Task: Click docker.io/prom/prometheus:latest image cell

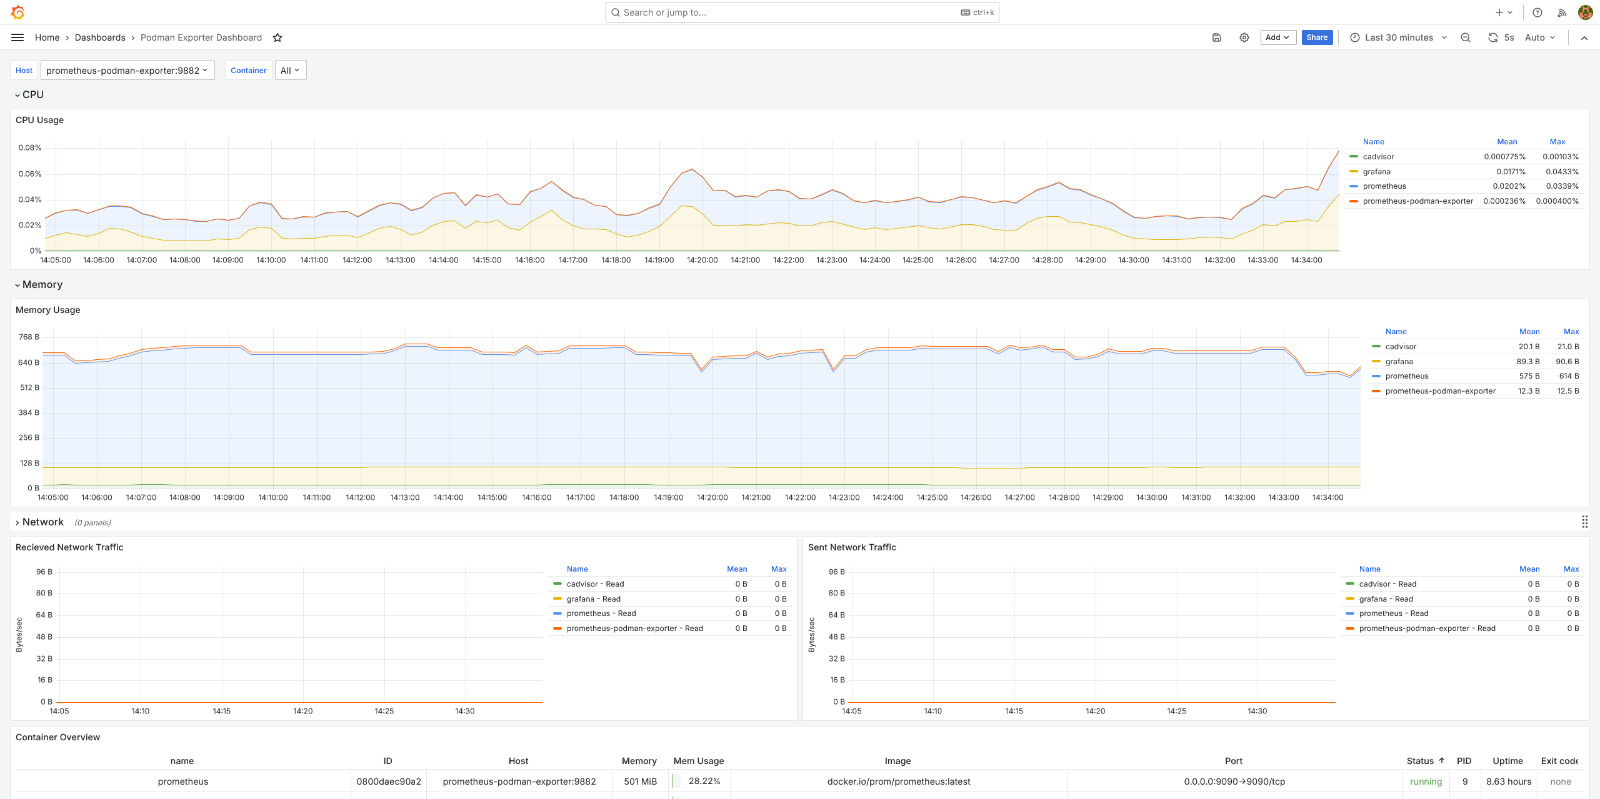Action: pos(898,782)
